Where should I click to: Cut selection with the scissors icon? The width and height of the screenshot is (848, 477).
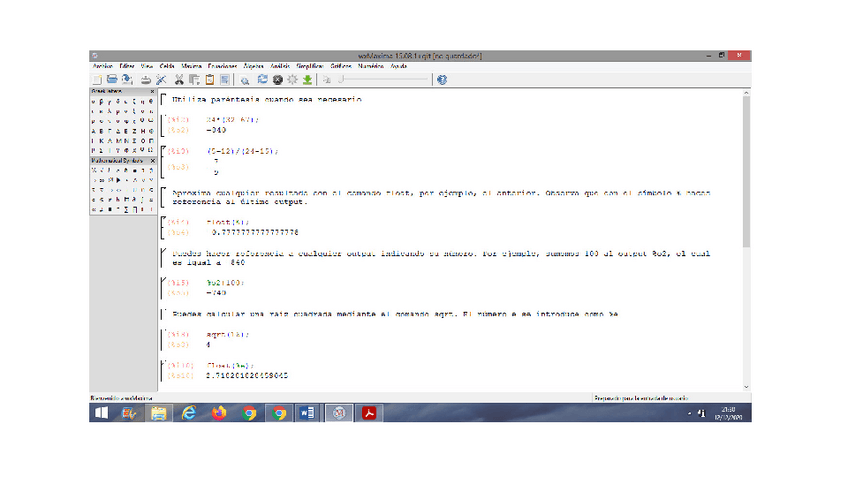pyautogui.click(x=179, y=80)
